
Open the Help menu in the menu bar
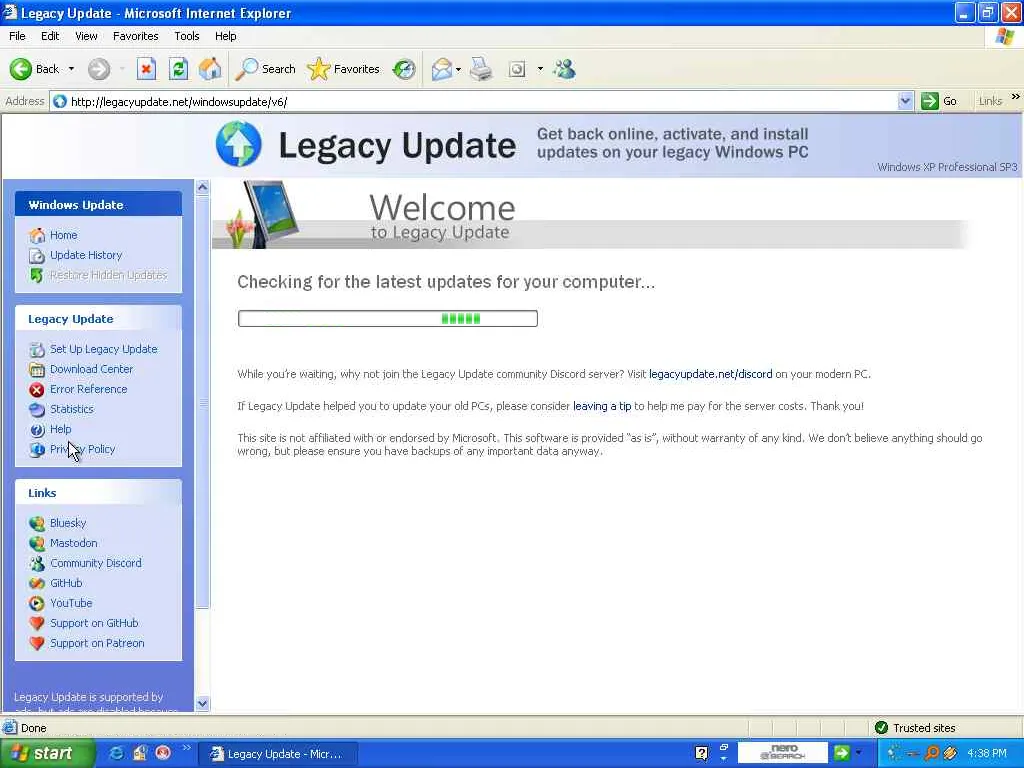(x=225, y=36)
